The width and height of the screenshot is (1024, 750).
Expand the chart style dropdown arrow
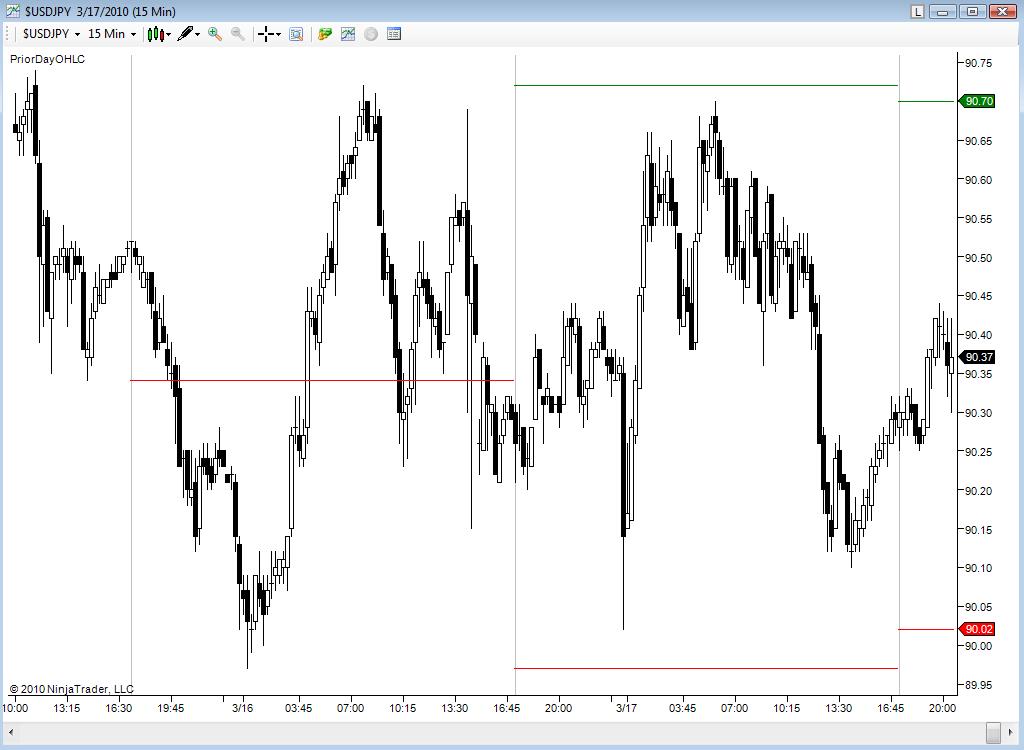[168, 35]
